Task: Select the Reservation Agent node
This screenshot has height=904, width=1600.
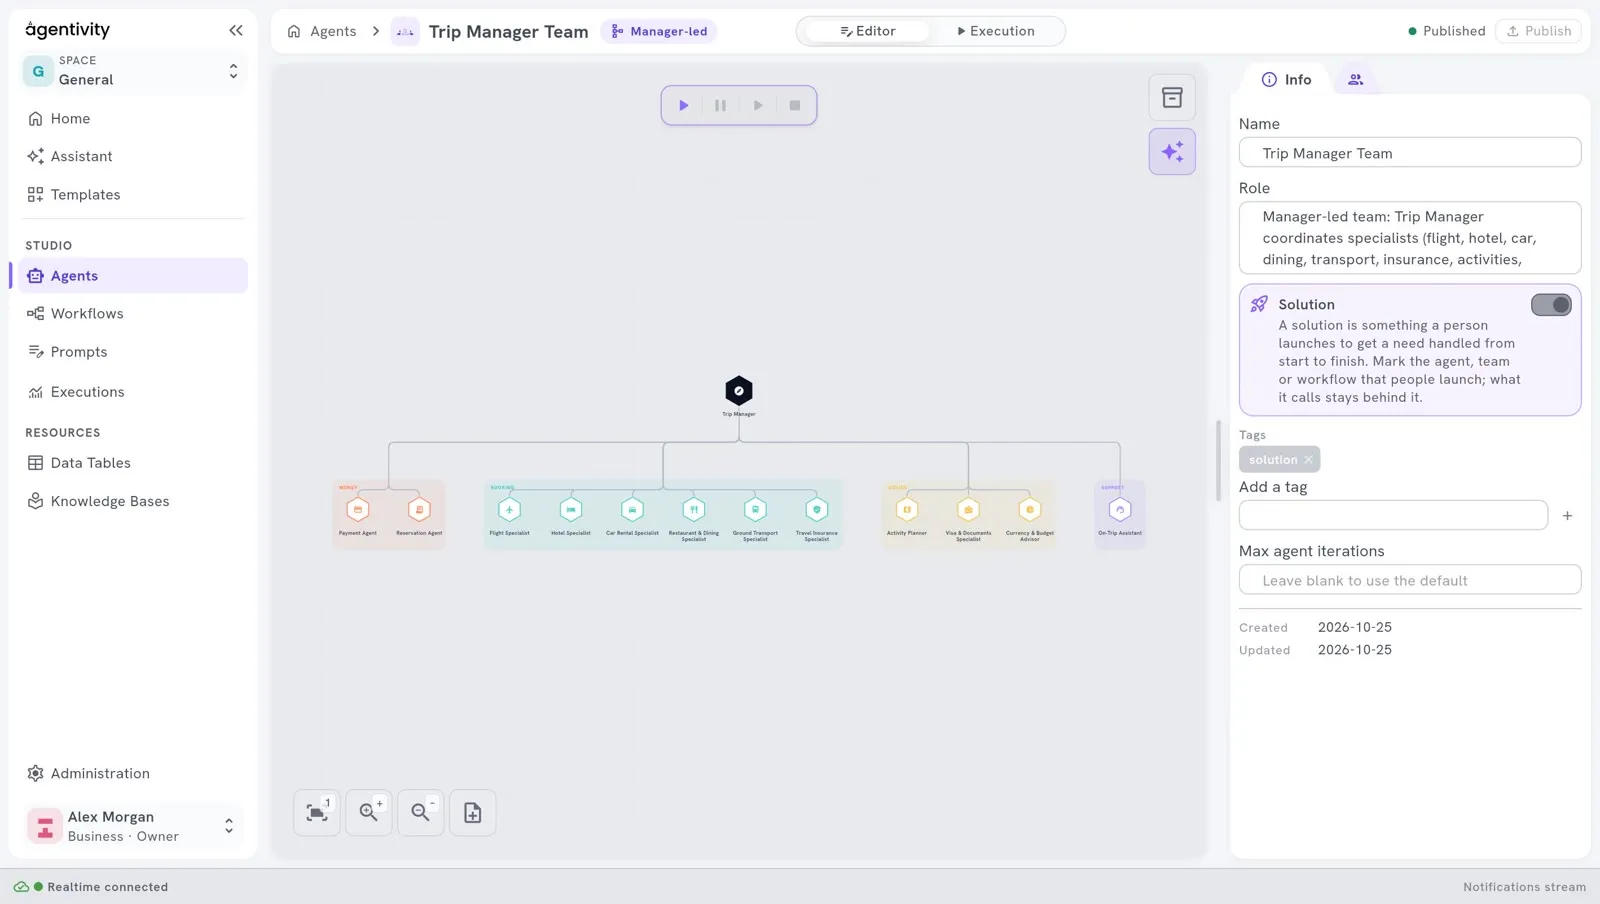Action: click(419, 510)
